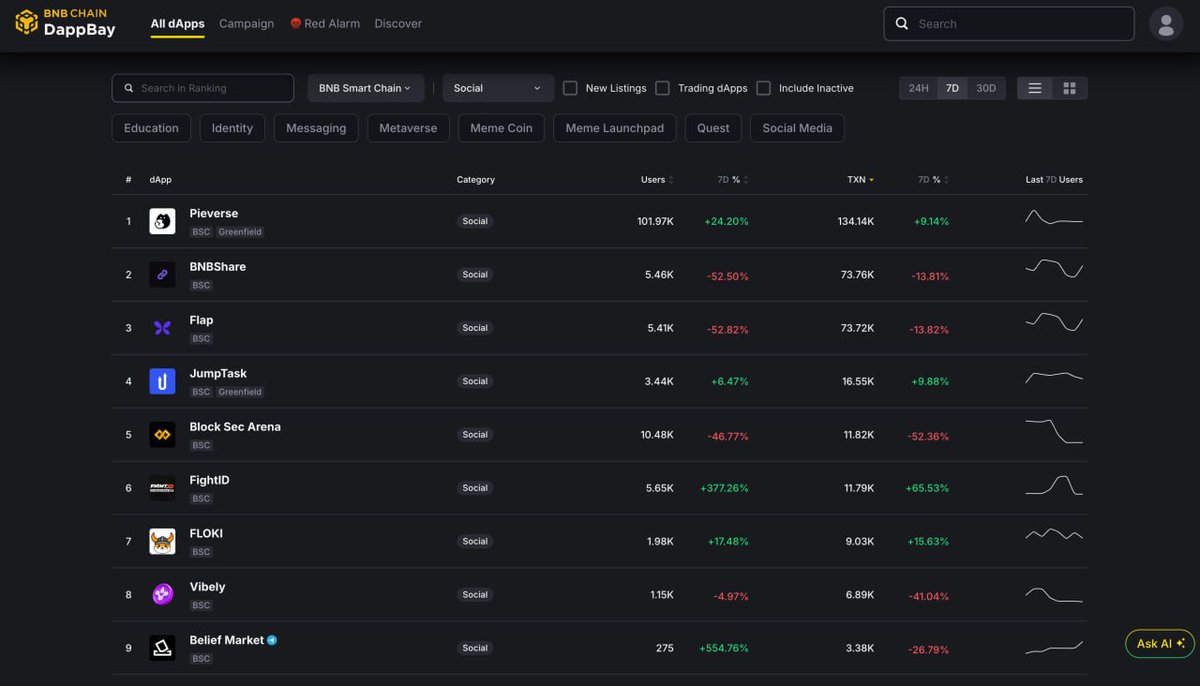The height and width of the screenshot is (686, 1200).
Task: Enable New Listings checkbox
Action: [x=570, y=88]
